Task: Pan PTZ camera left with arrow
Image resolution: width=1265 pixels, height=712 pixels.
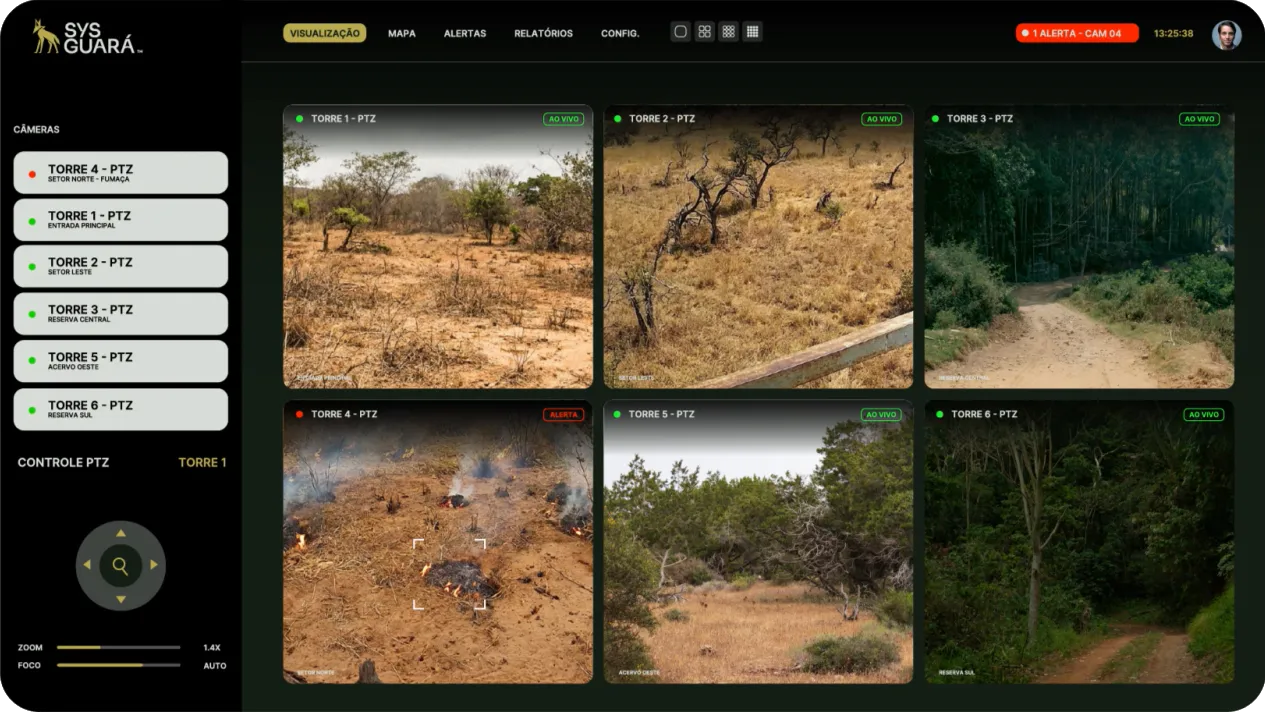Action: 88,565
